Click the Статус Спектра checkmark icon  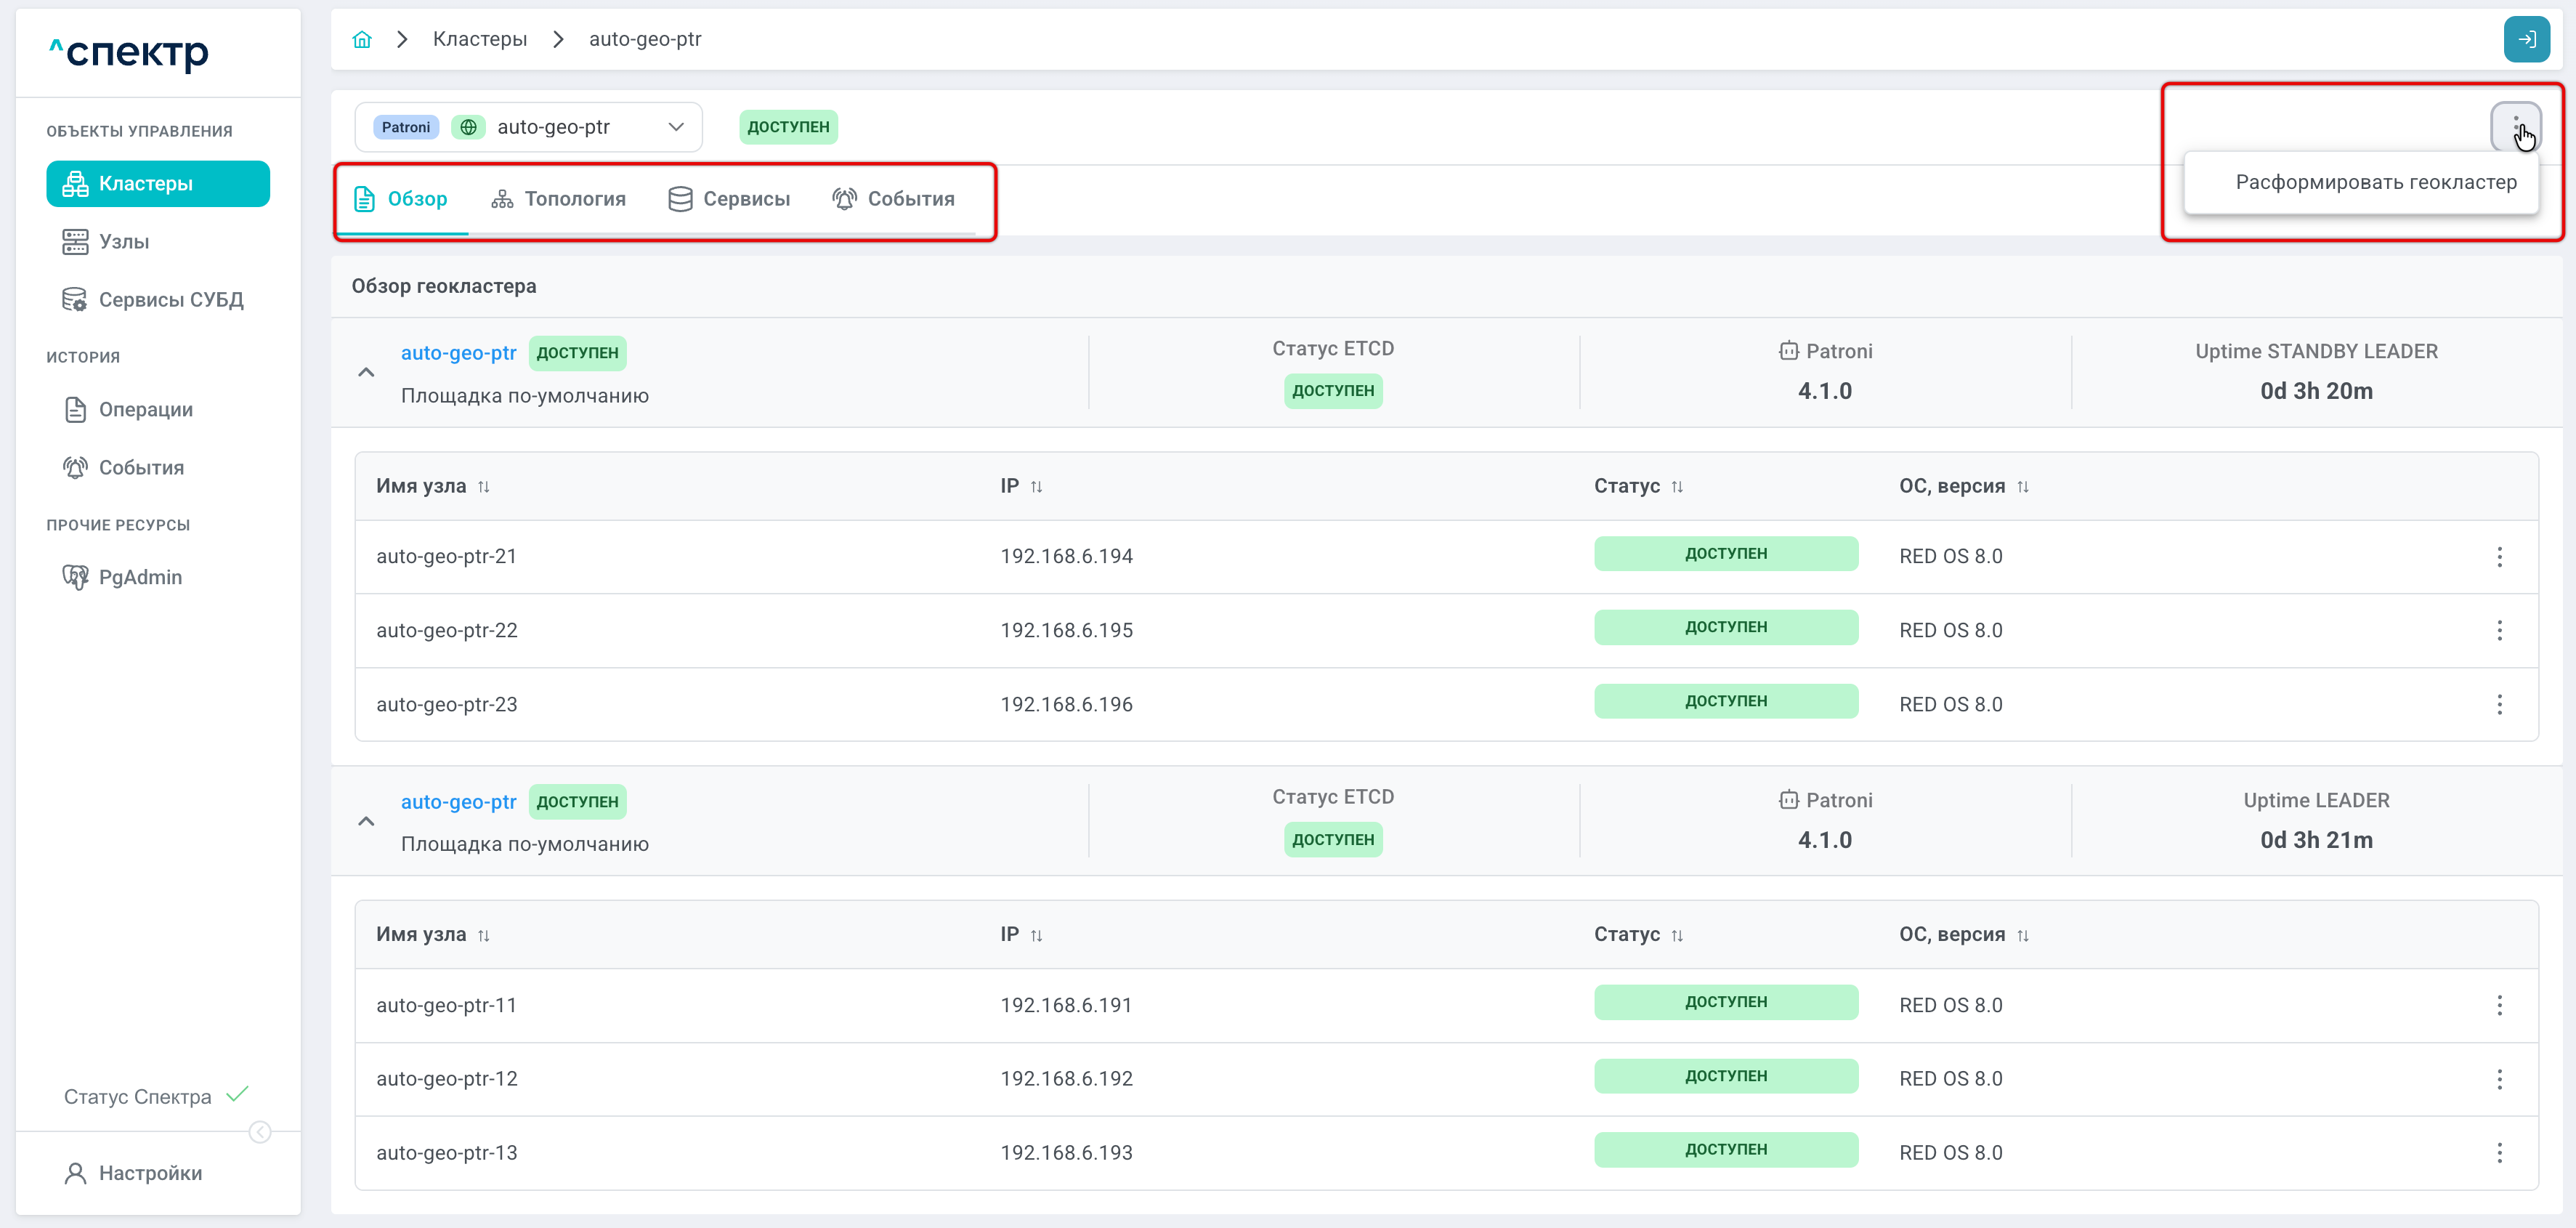[x=237, y=1094]
